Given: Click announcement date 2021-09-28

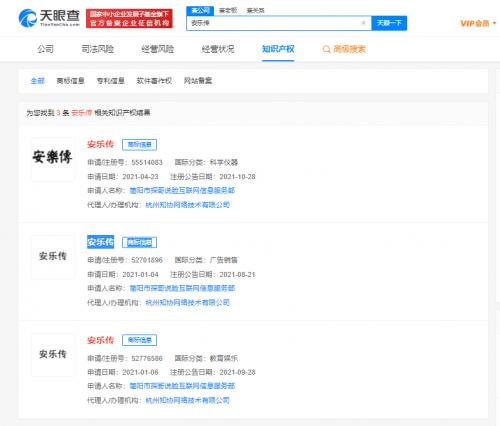Looking at the screenshot, I should (x=237, y=372).
